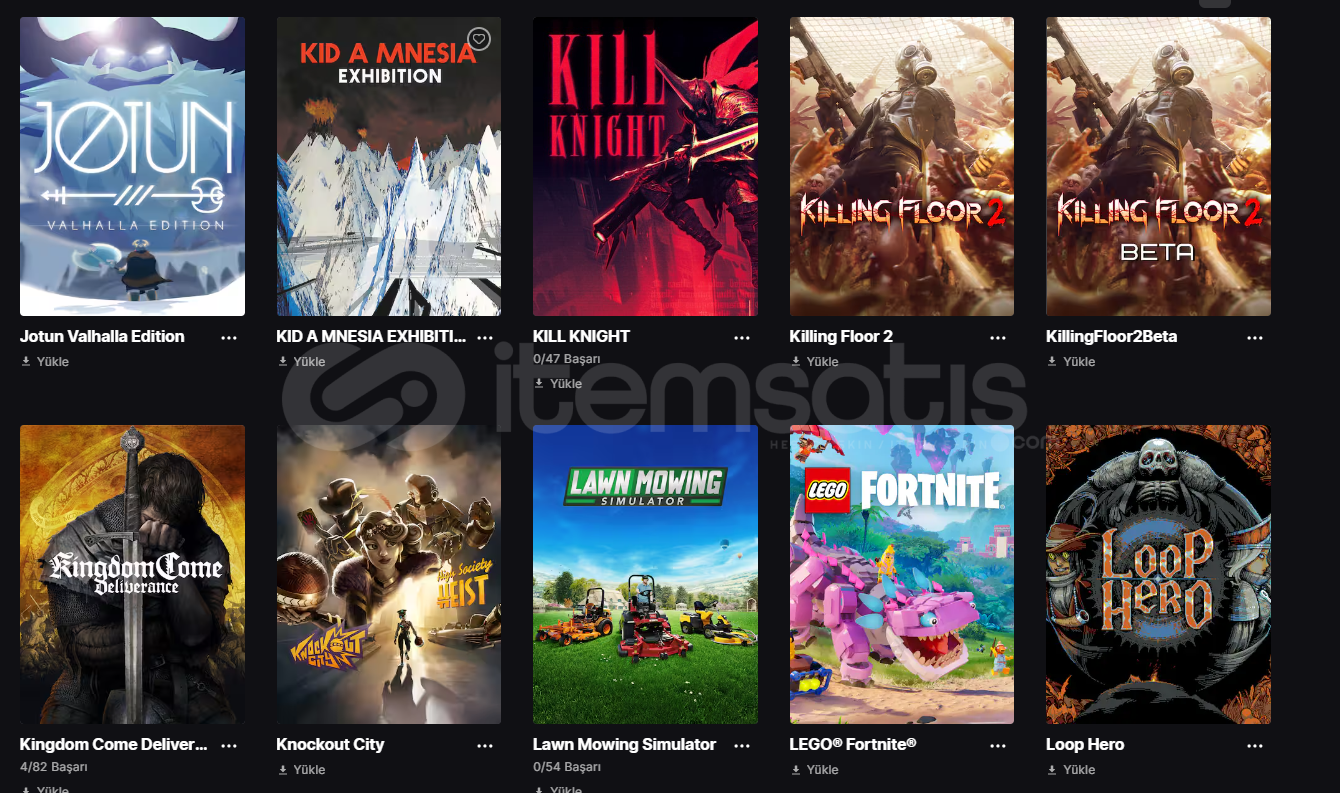Open the three-dot menu for KID A MNESIA EXHIBITION
Viewport: 1340px width, 793px height.
click(x=485, y=338)
